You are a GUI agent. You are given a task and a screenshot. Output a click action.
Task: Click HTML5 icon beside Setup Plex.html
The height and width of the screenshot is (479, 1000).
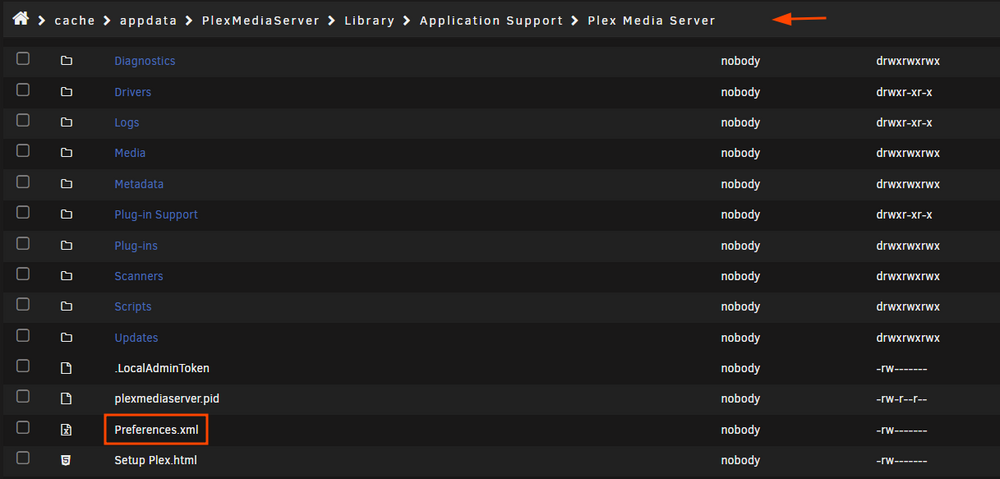pyautogui.click(x=66, y=460)
